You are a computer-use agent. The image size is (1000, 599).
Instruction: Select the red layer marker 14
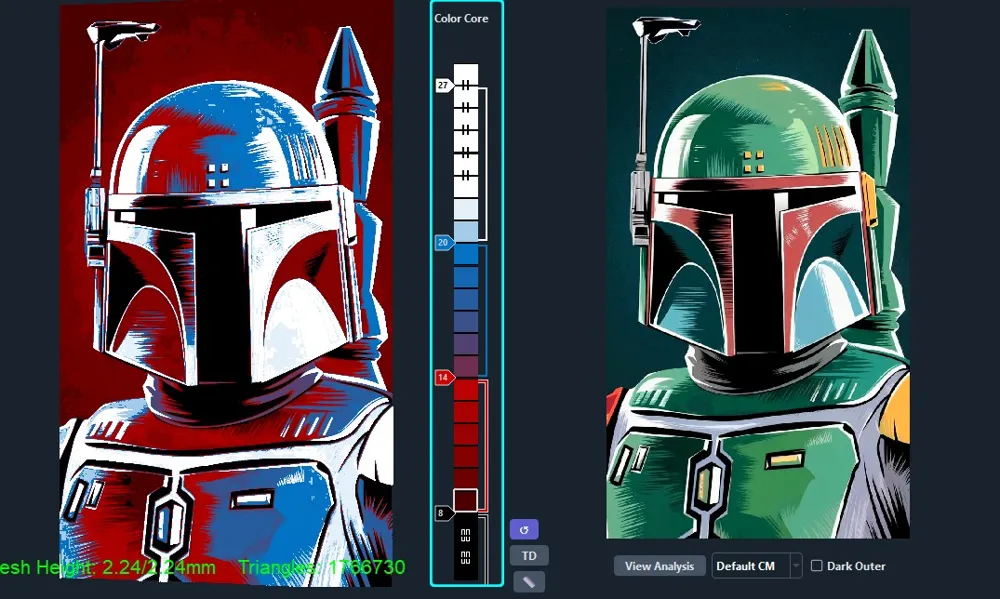click(445, 378)
